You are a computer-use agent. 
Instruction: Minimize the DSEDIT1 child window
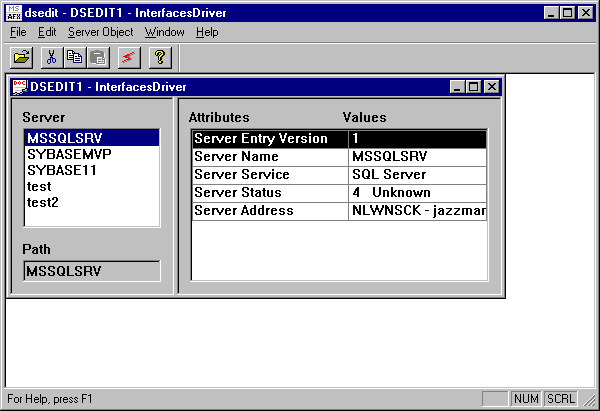tap(457, 87)
